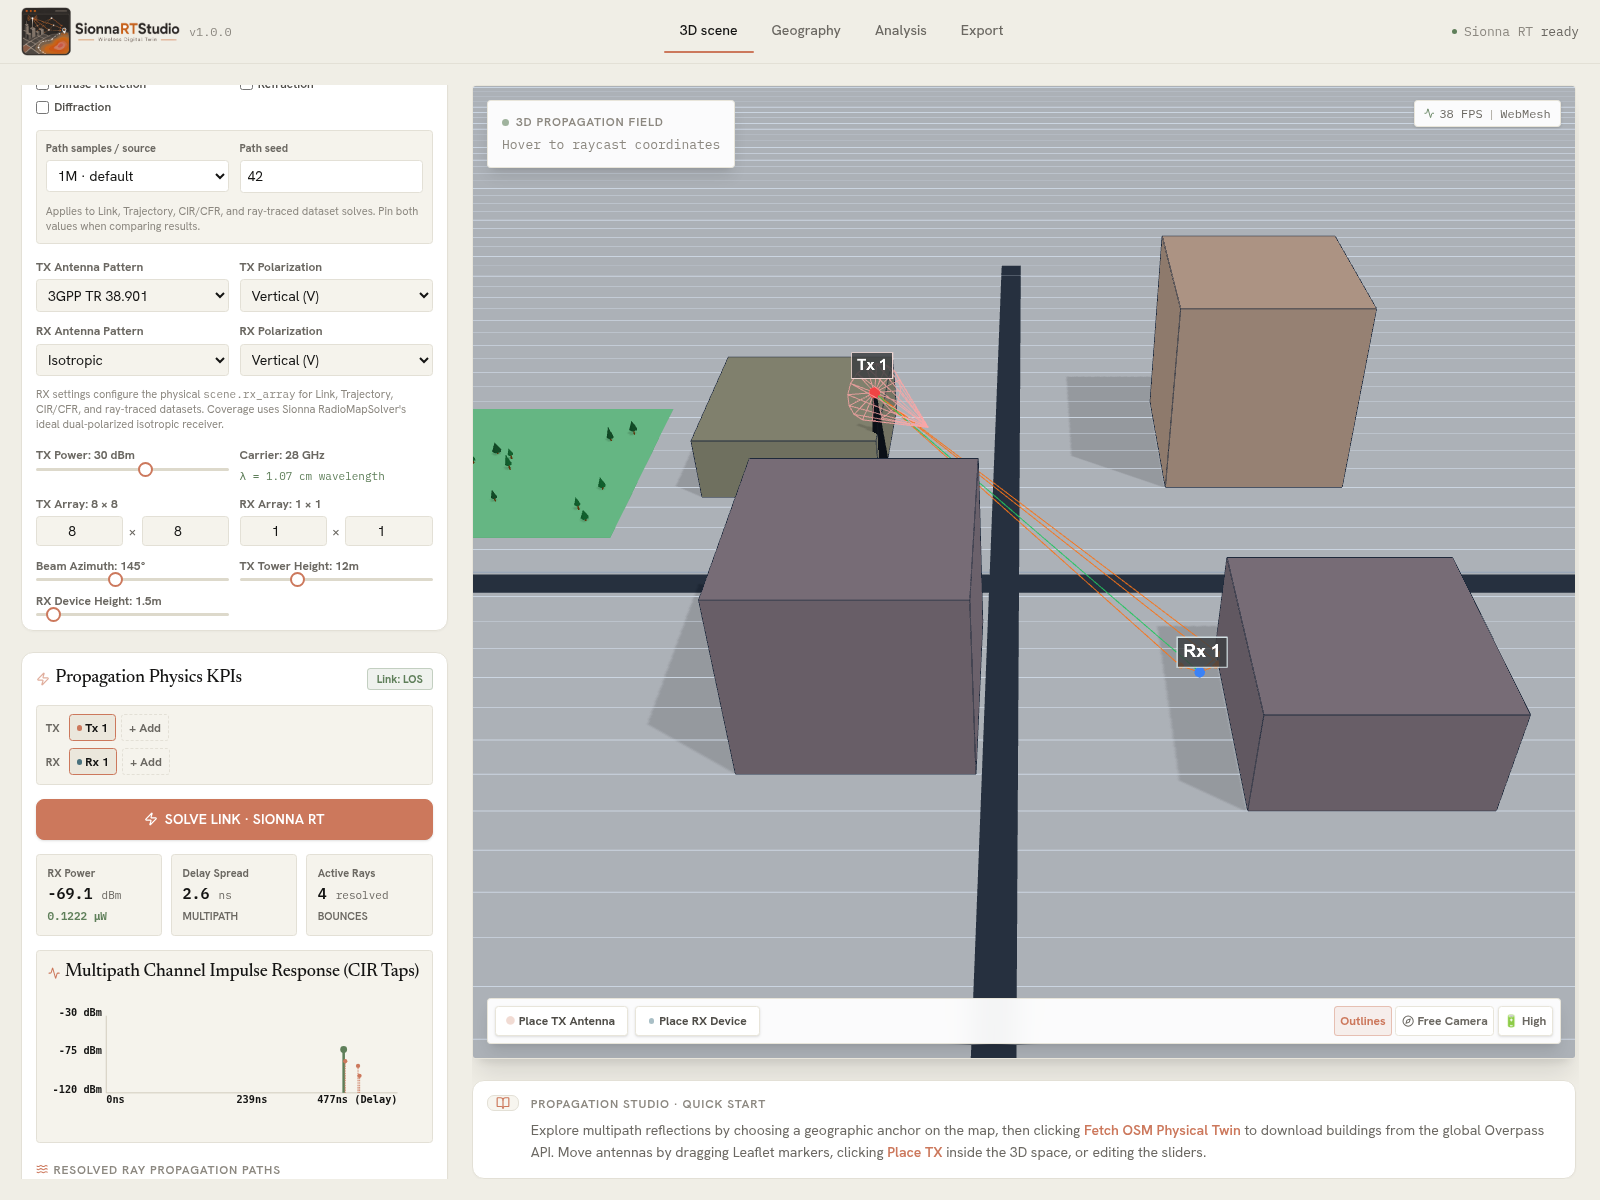
Task: Add another transmitter with TX + Add
Action: click(x=145, y=728)
